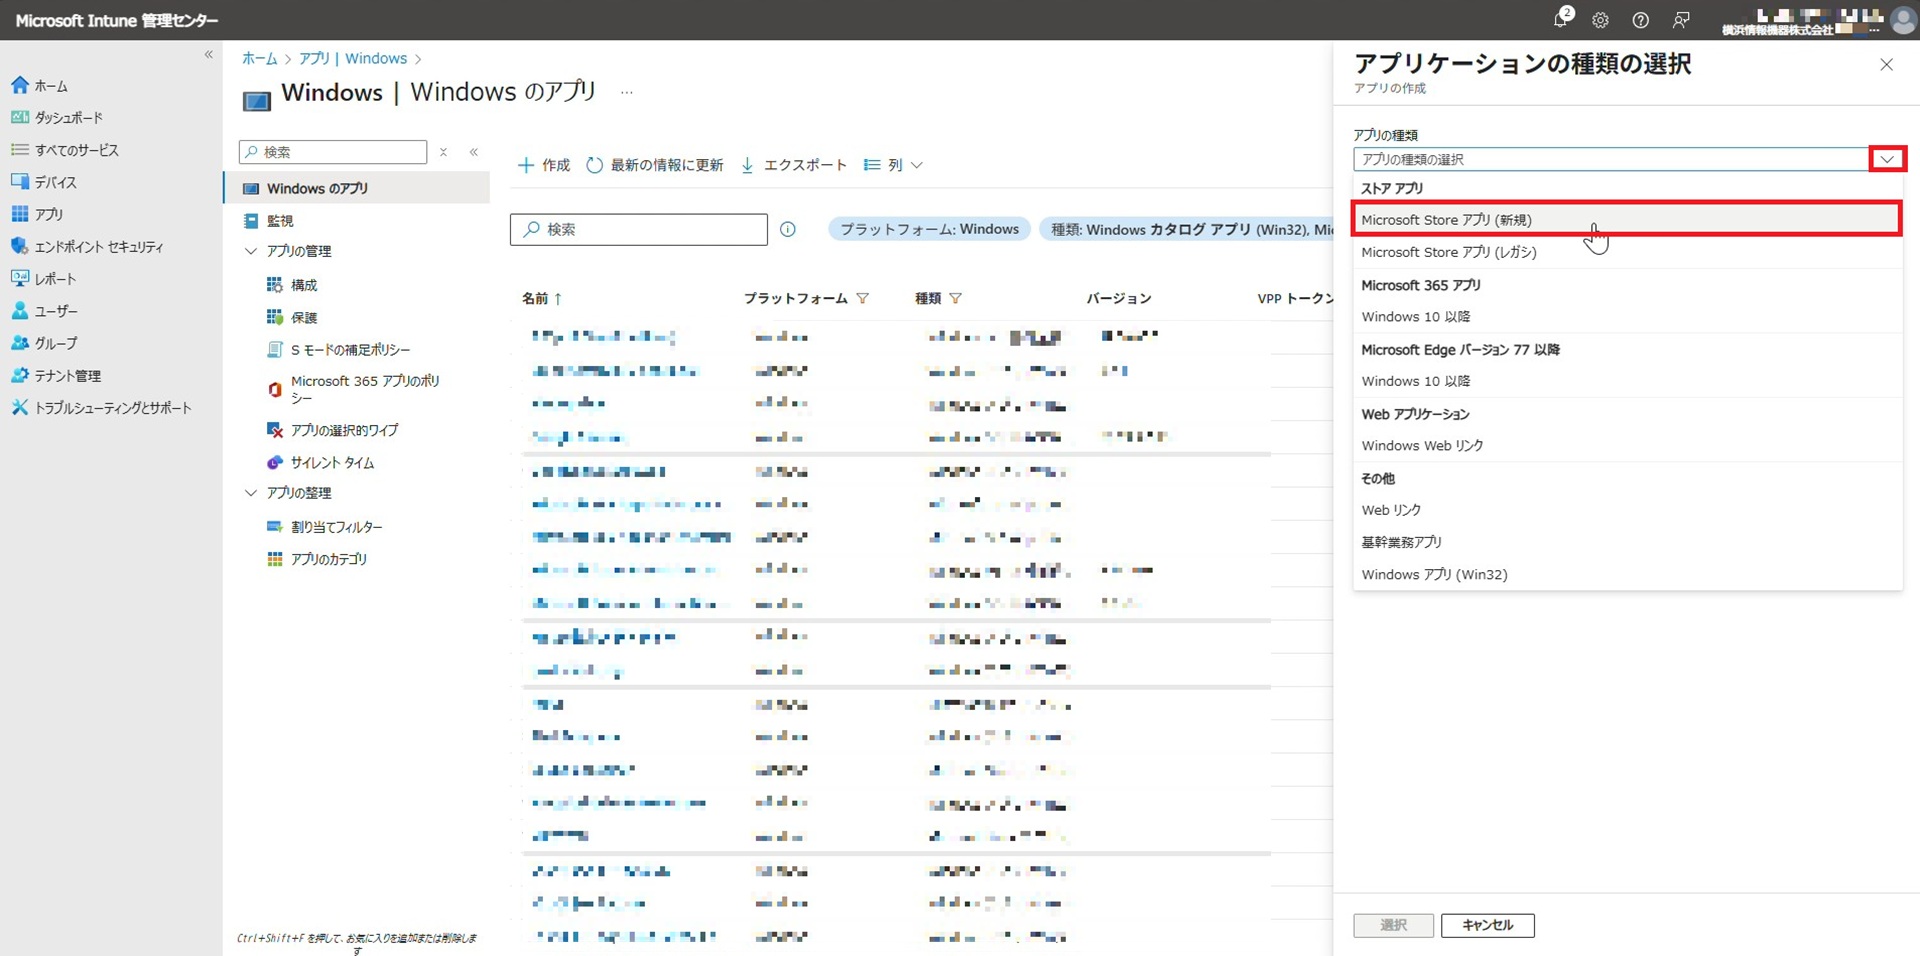Collapse the アプリの管理 tree section

[x=251, y=251]
